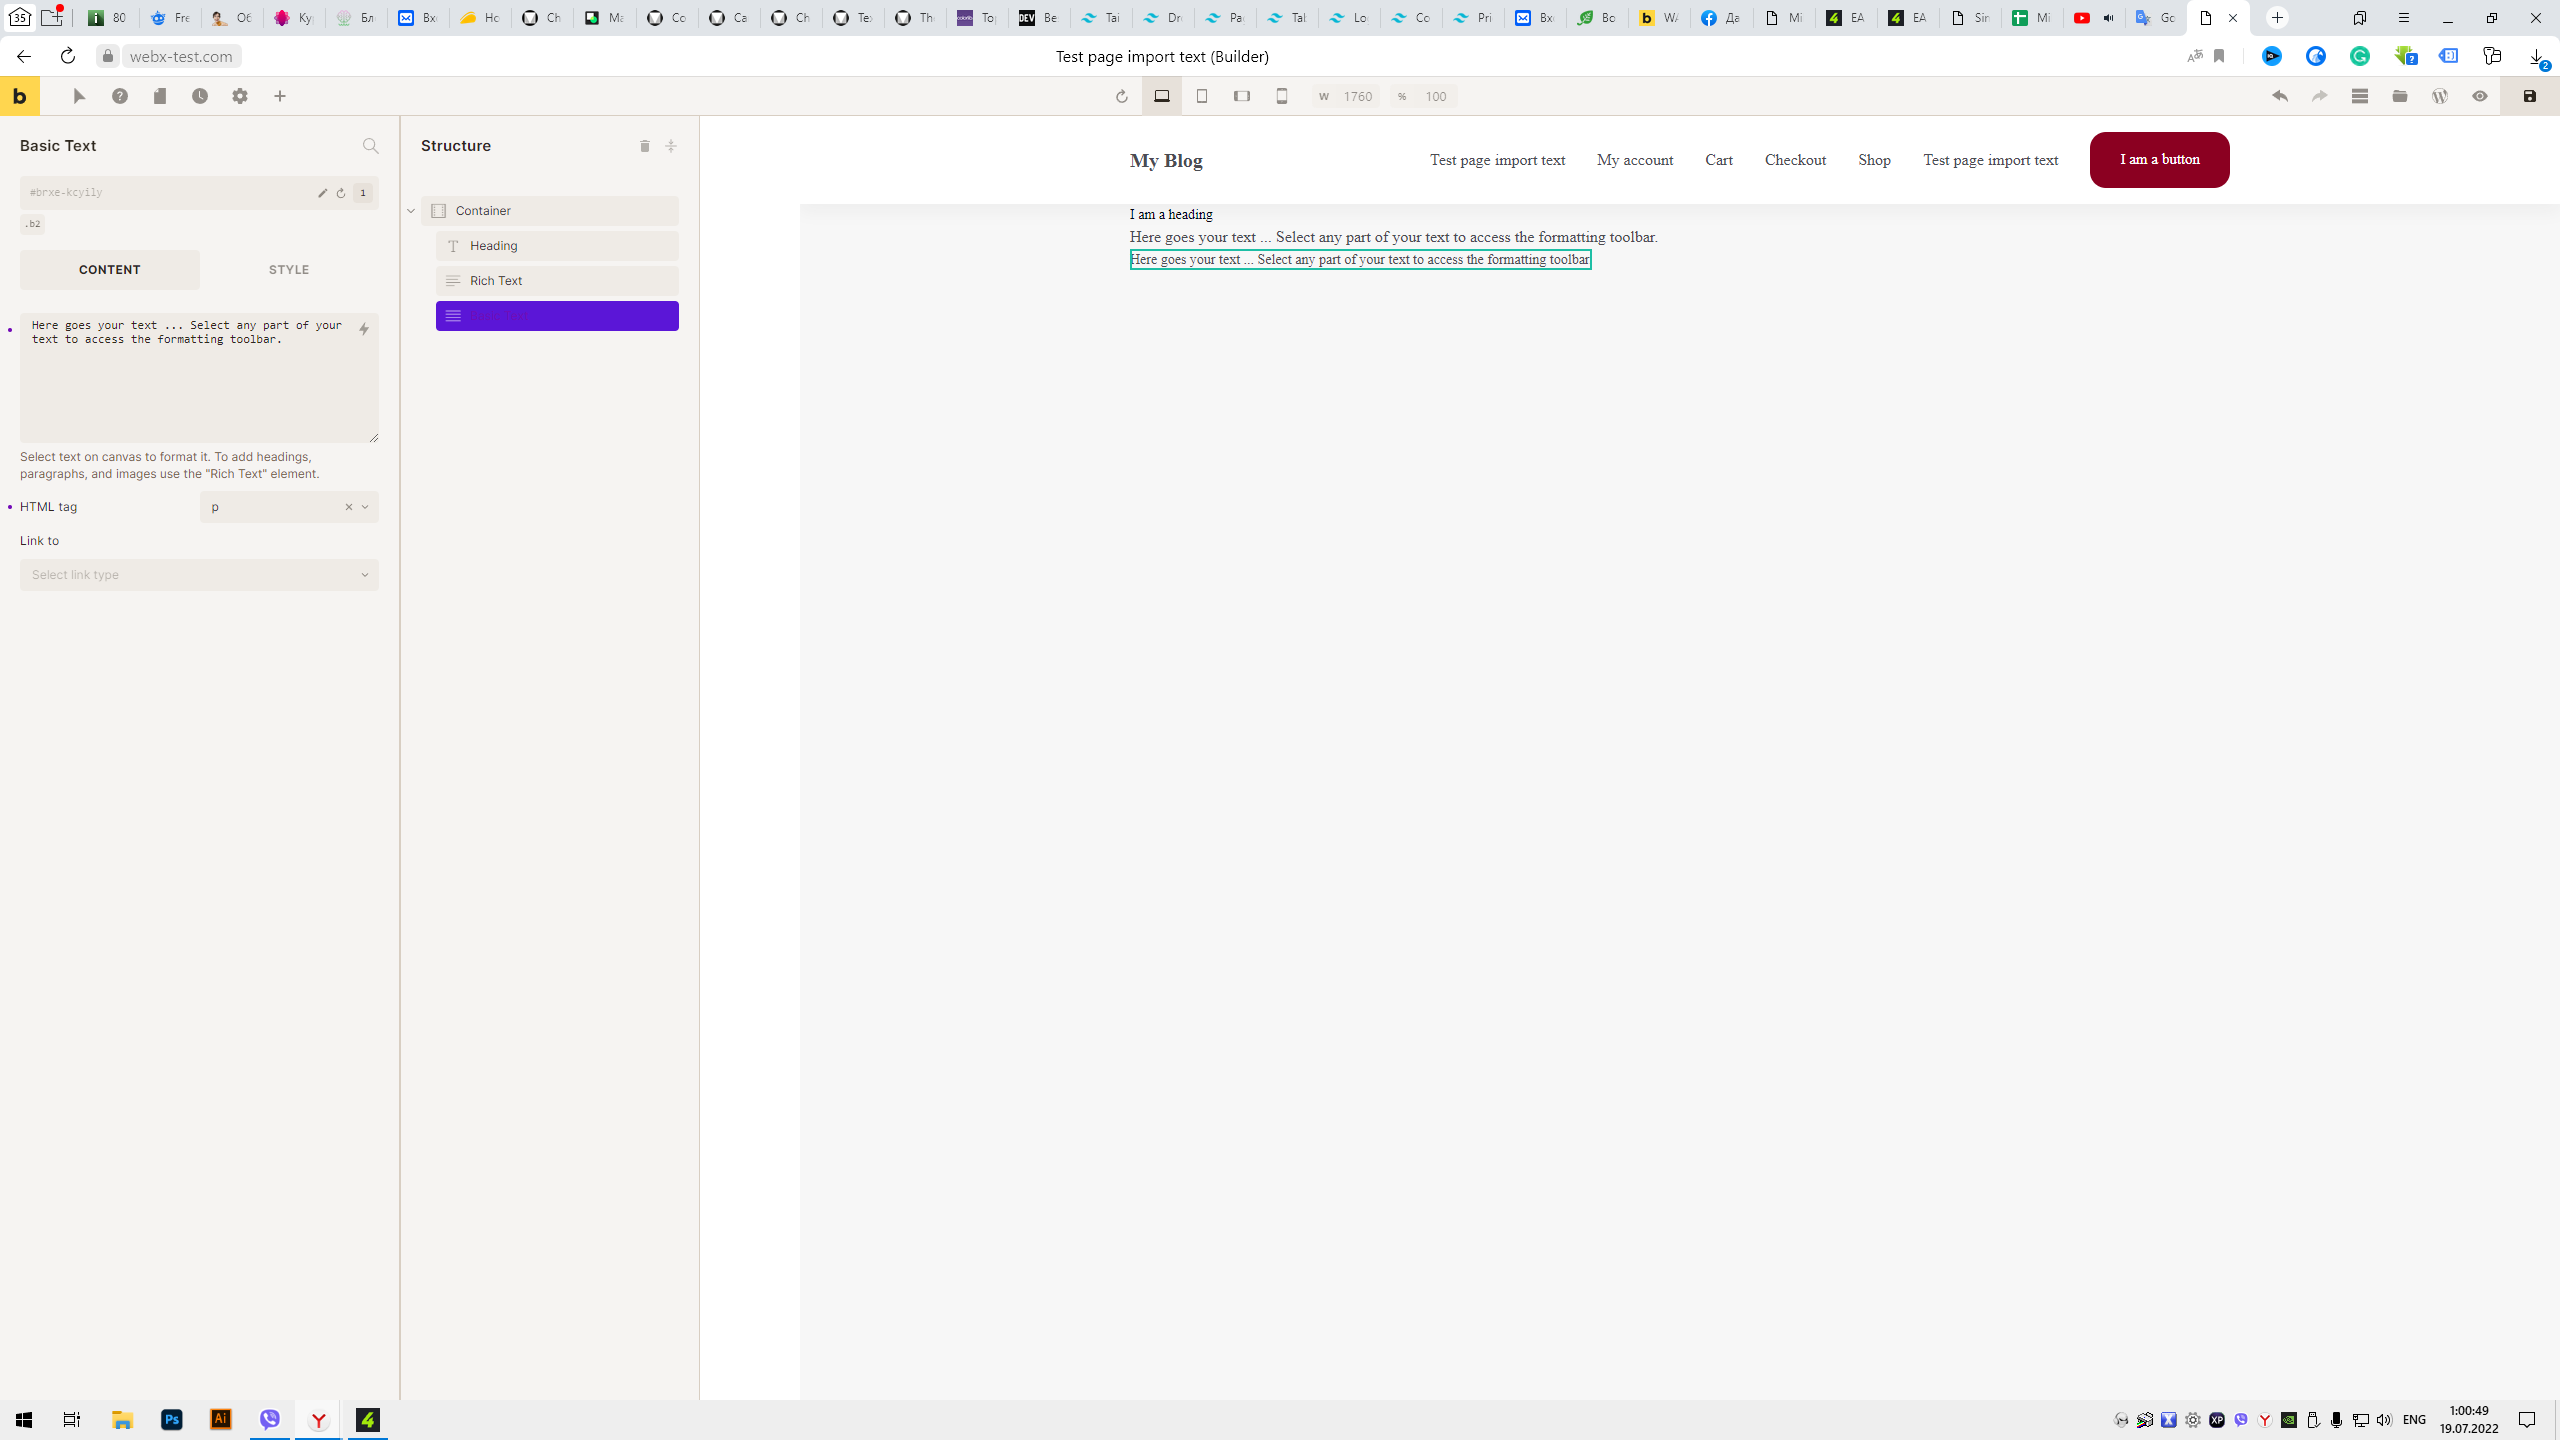Toggle the Structure panel icon in toolbar
2560x1440 pixels.
point(2360,96)
